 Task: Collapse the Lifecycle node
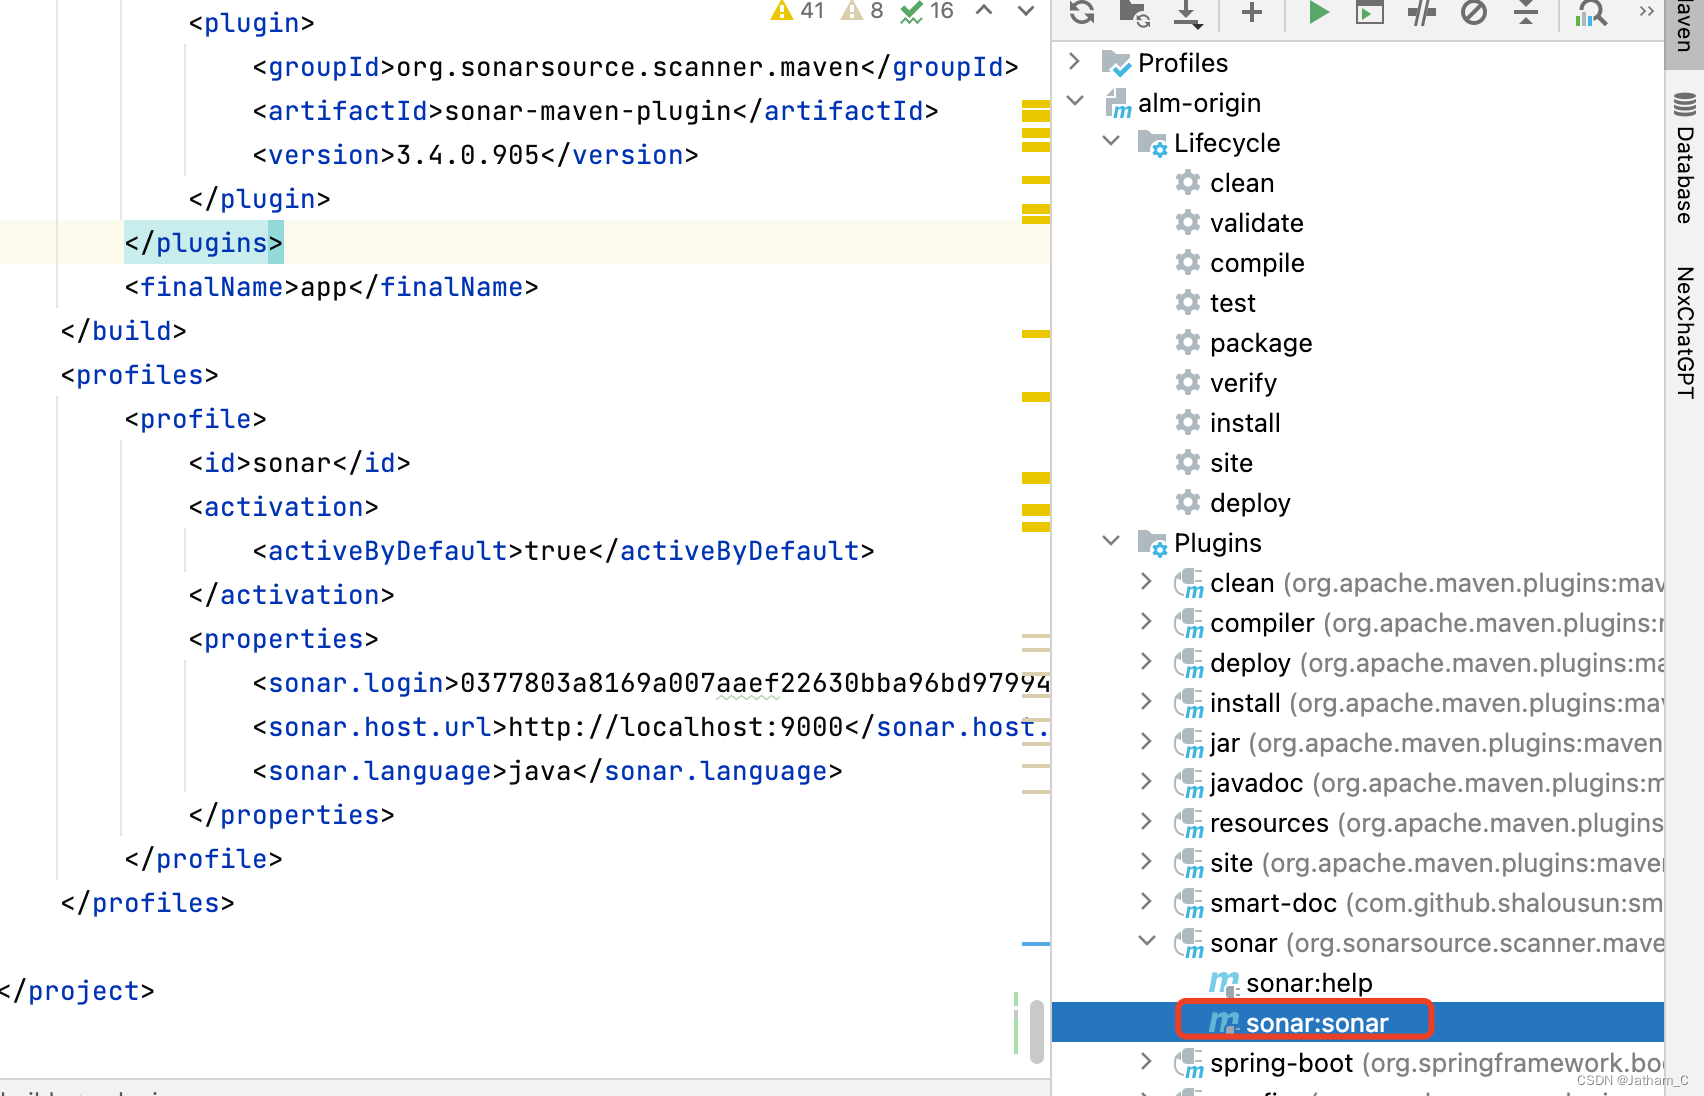click(x=1111, y=141)
